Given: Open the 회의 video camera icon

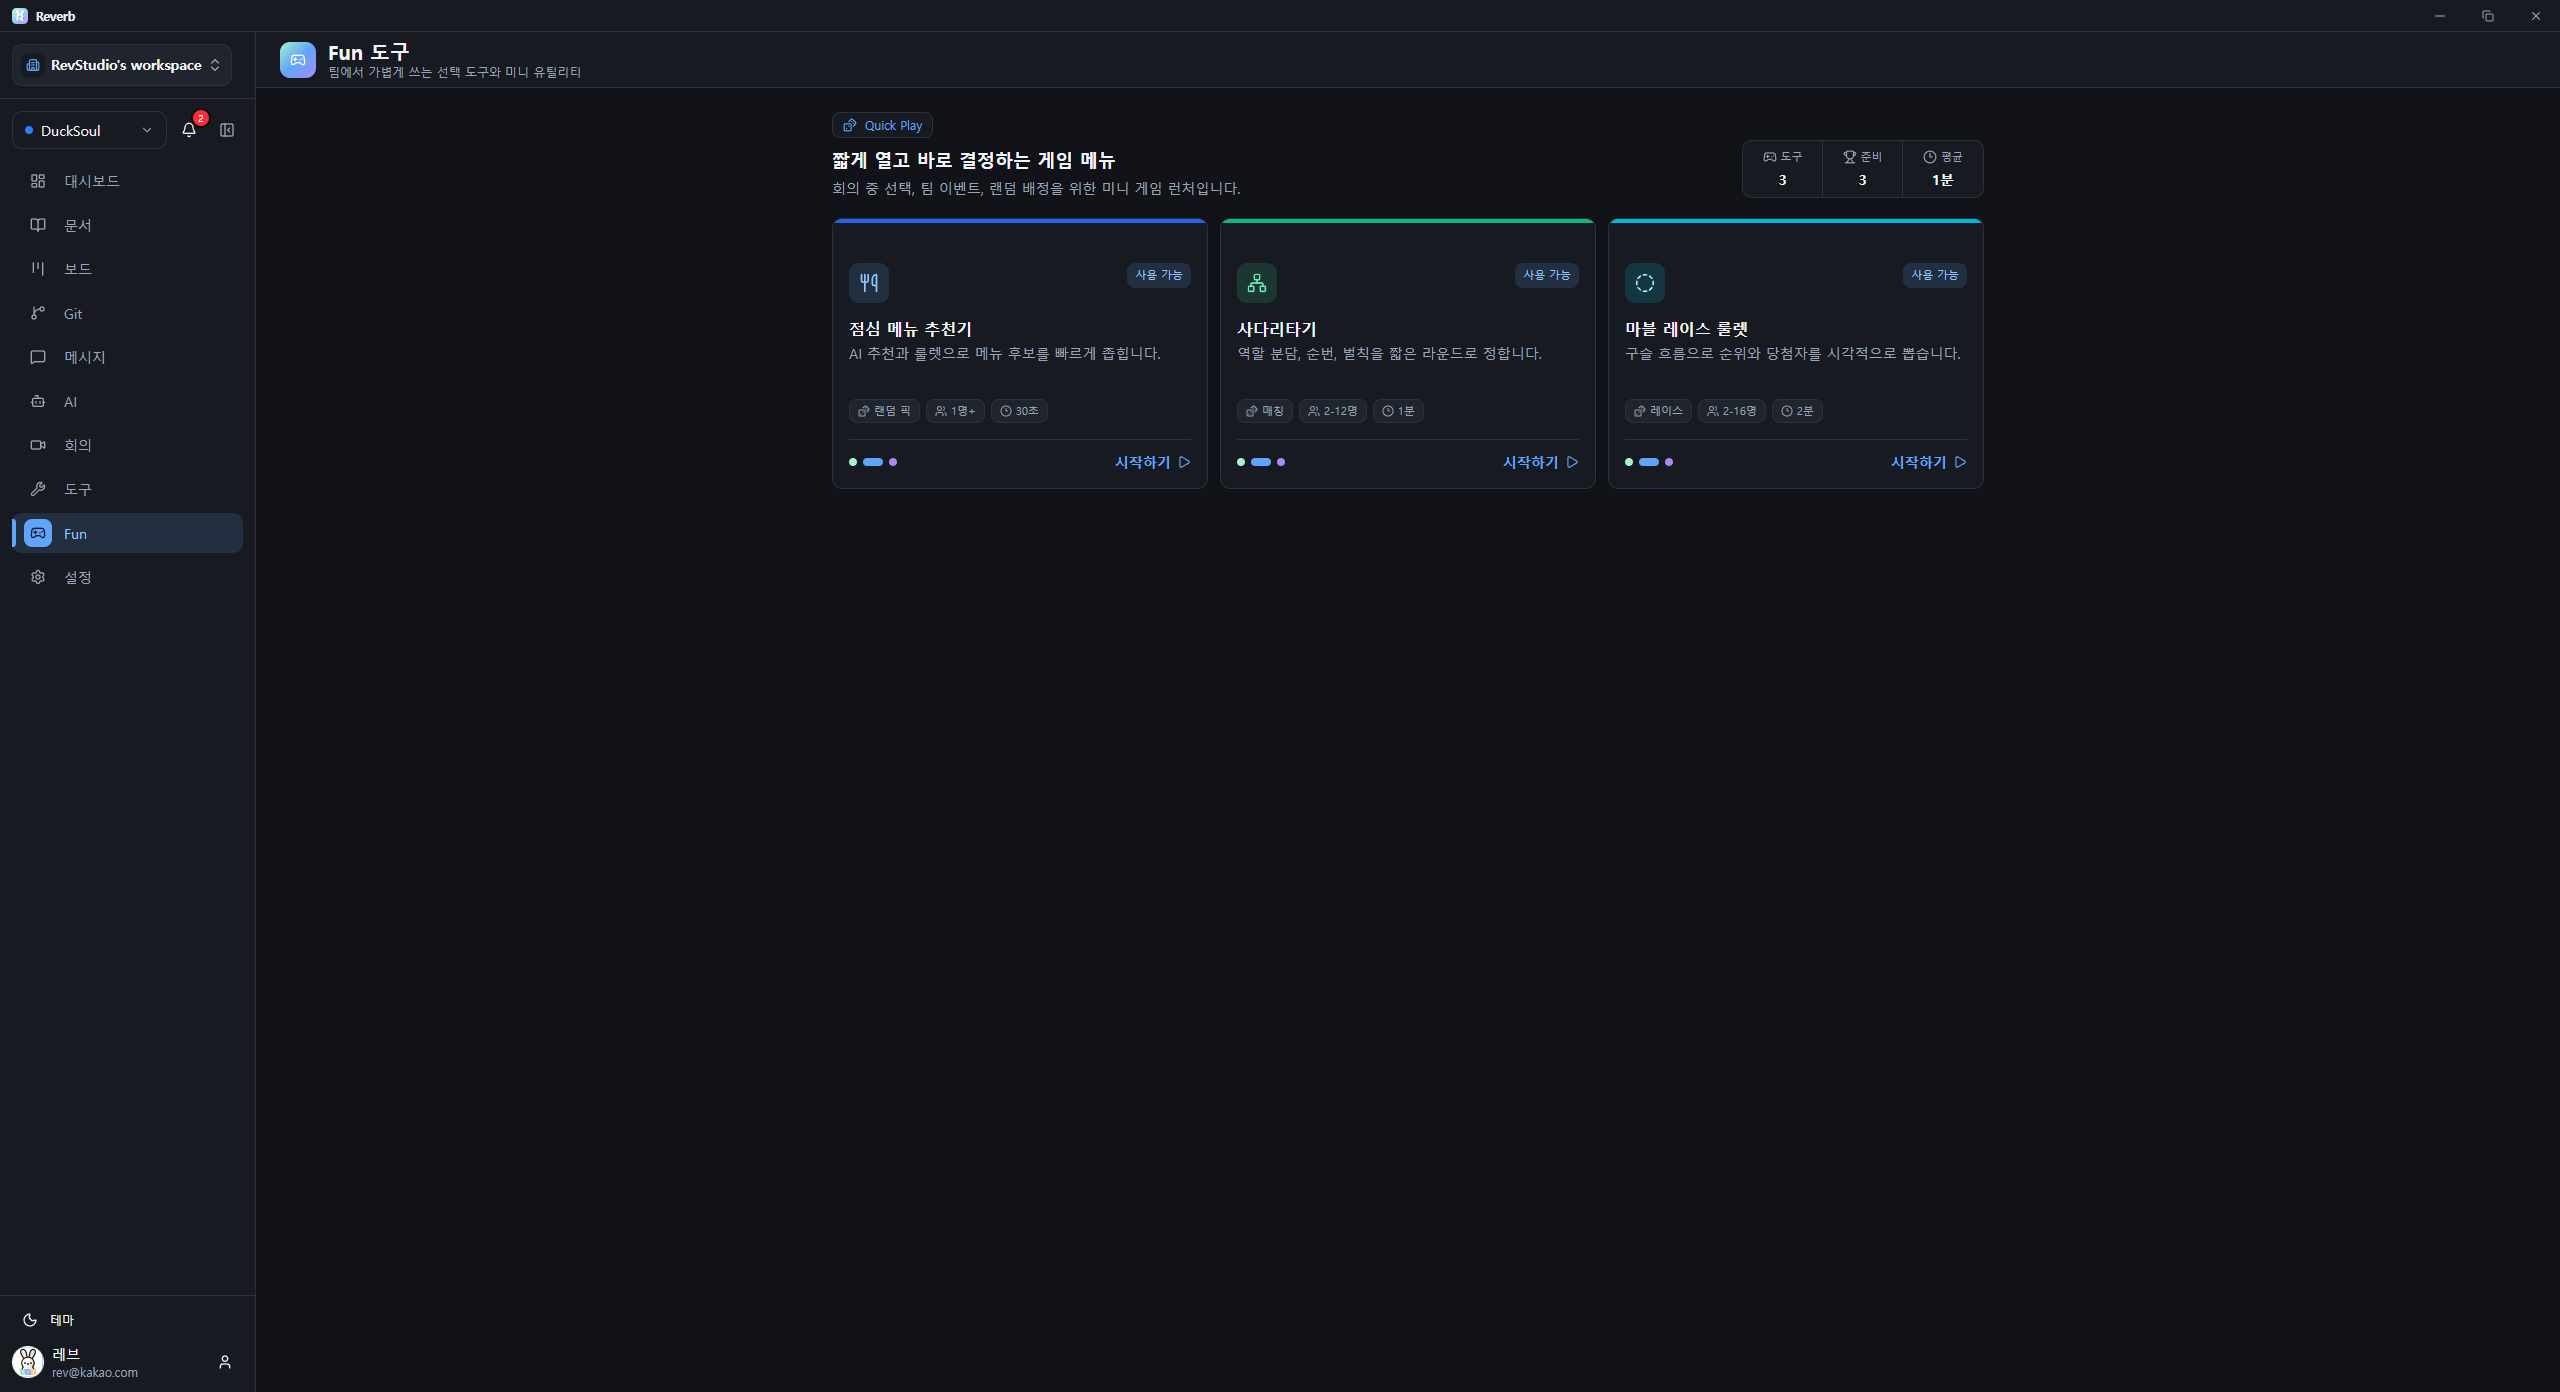Looking at the screenshot, I should (x=38, y=445).
